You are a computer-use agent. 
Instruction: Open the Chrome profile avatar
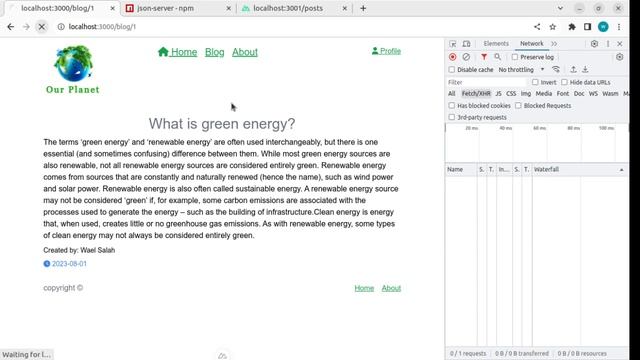tap(603, 27)
